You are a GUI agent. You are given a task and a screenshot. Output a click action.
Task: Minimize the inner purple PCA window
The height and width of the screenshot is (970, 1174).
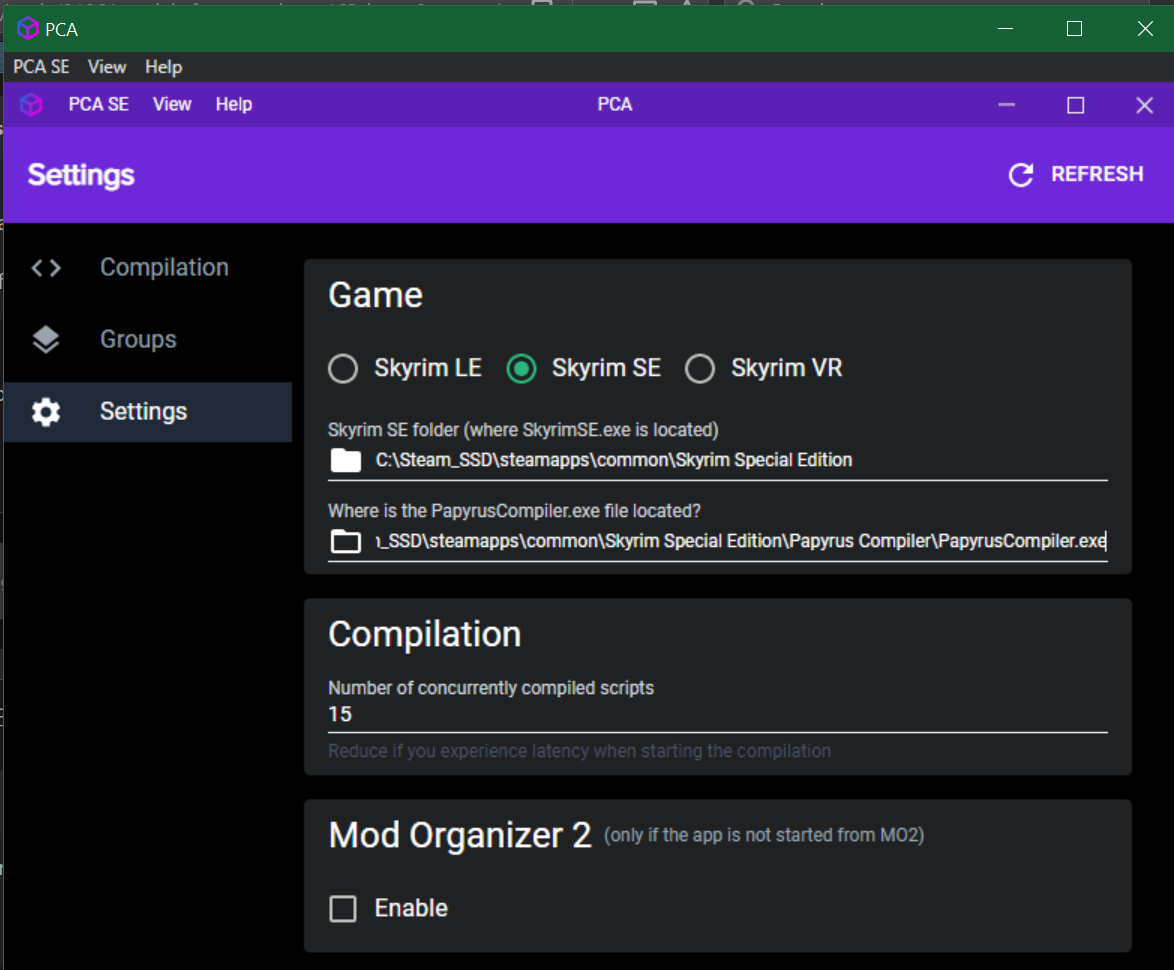[x=1006, y=105]
